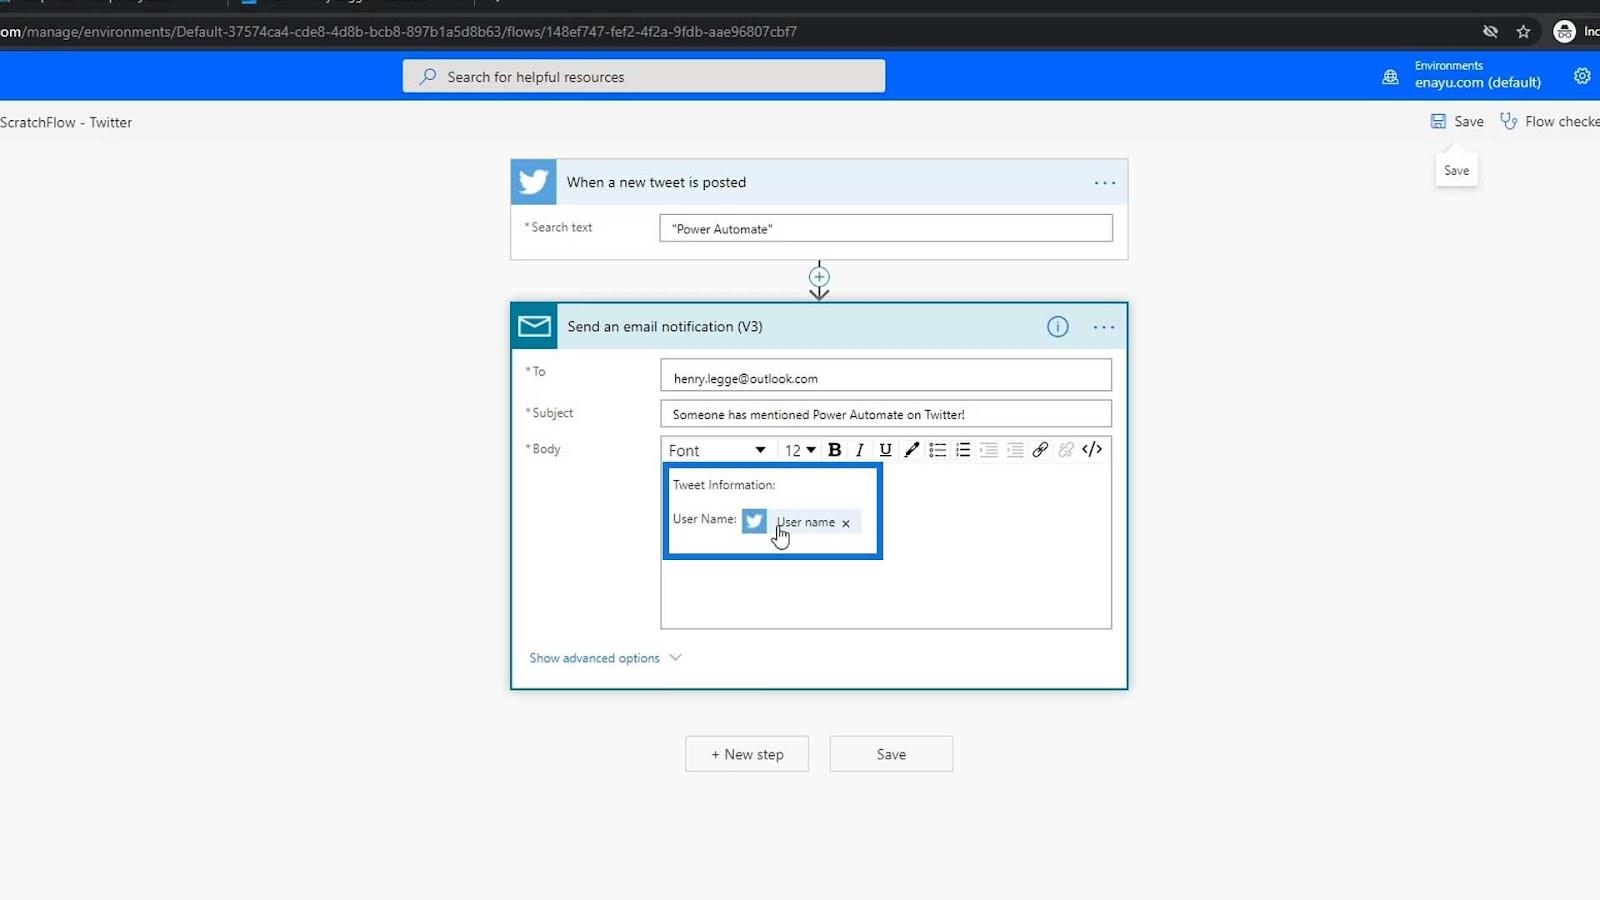Open the Font dropdown
1600x900 pixels.
[717, 450]
